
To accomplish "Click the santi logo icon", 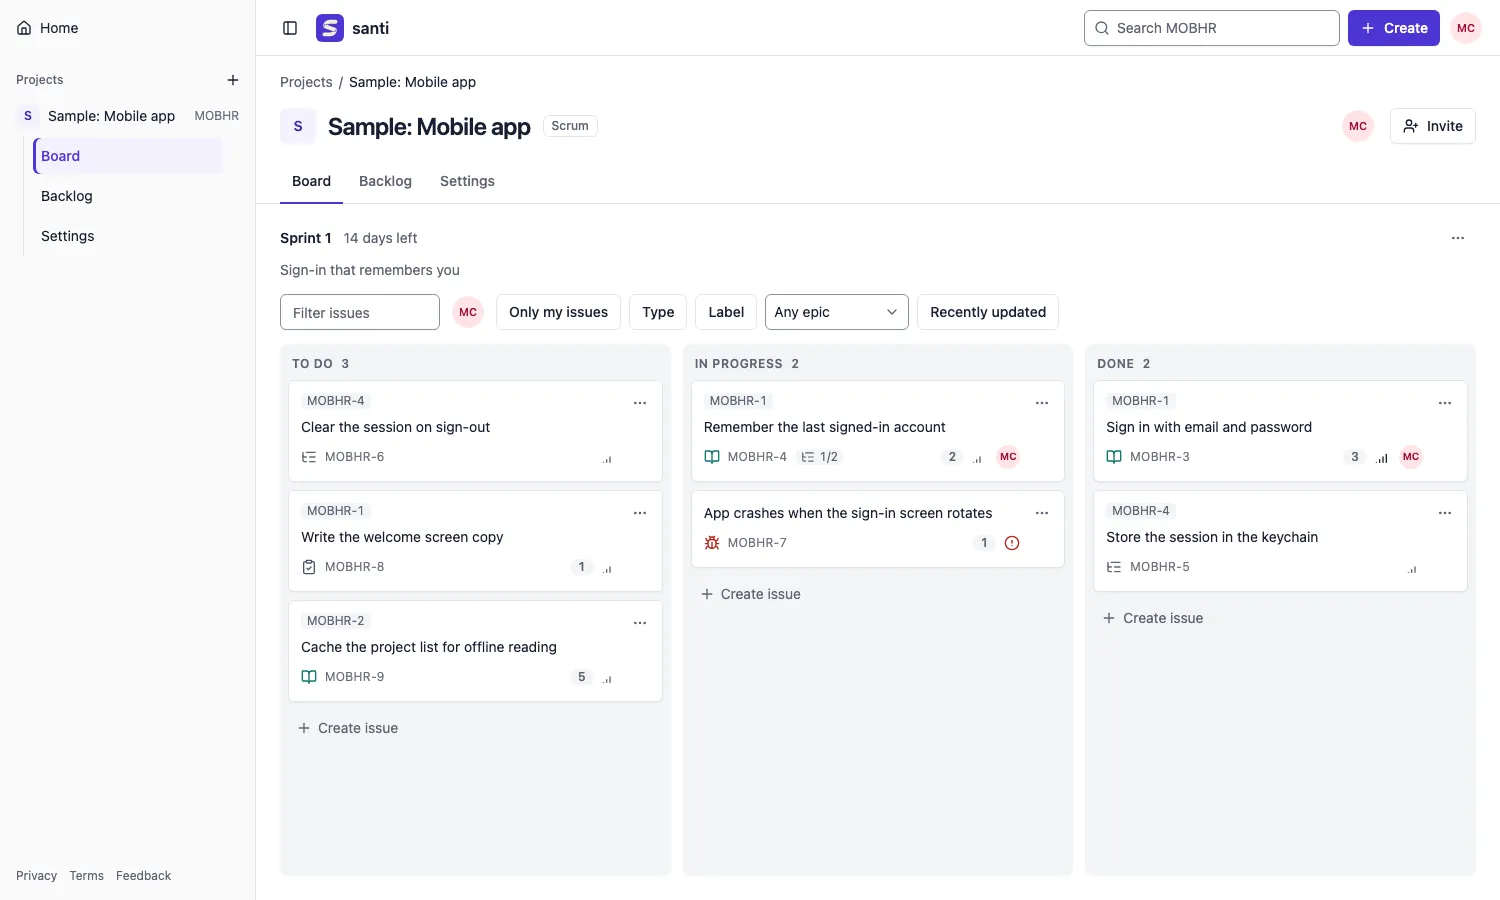I will coord(330,28).
